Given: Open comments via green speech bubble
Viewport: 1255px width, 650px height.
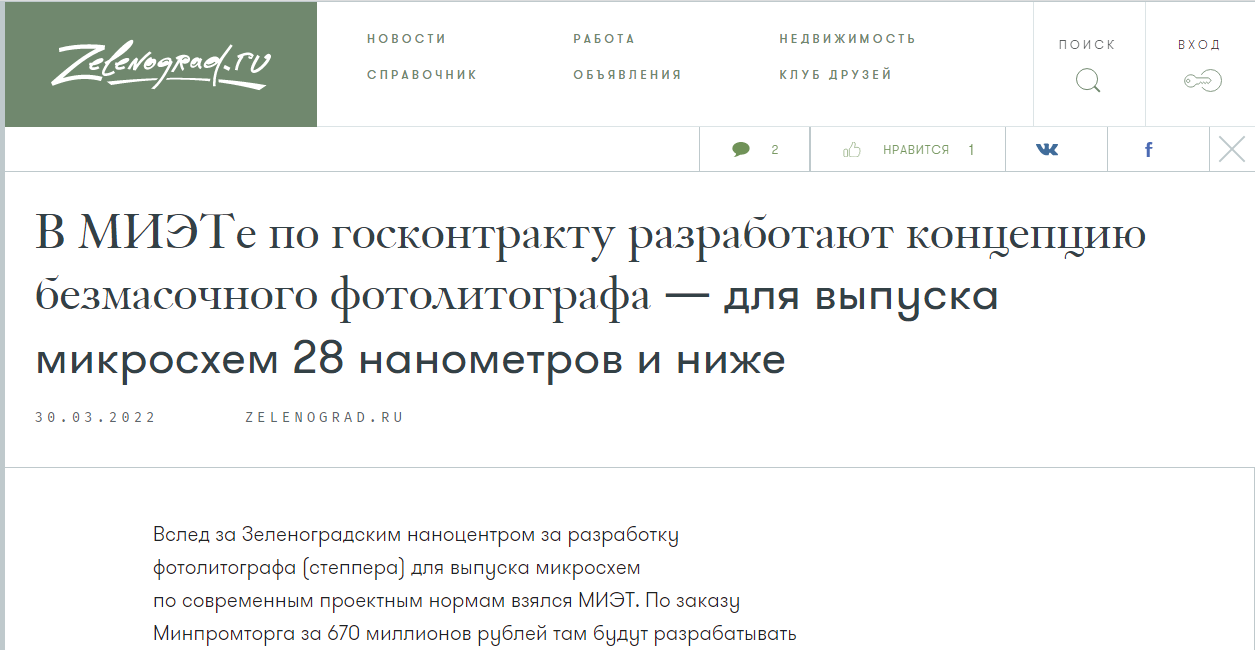Looking at the screenshot, I should pos(741,150).
